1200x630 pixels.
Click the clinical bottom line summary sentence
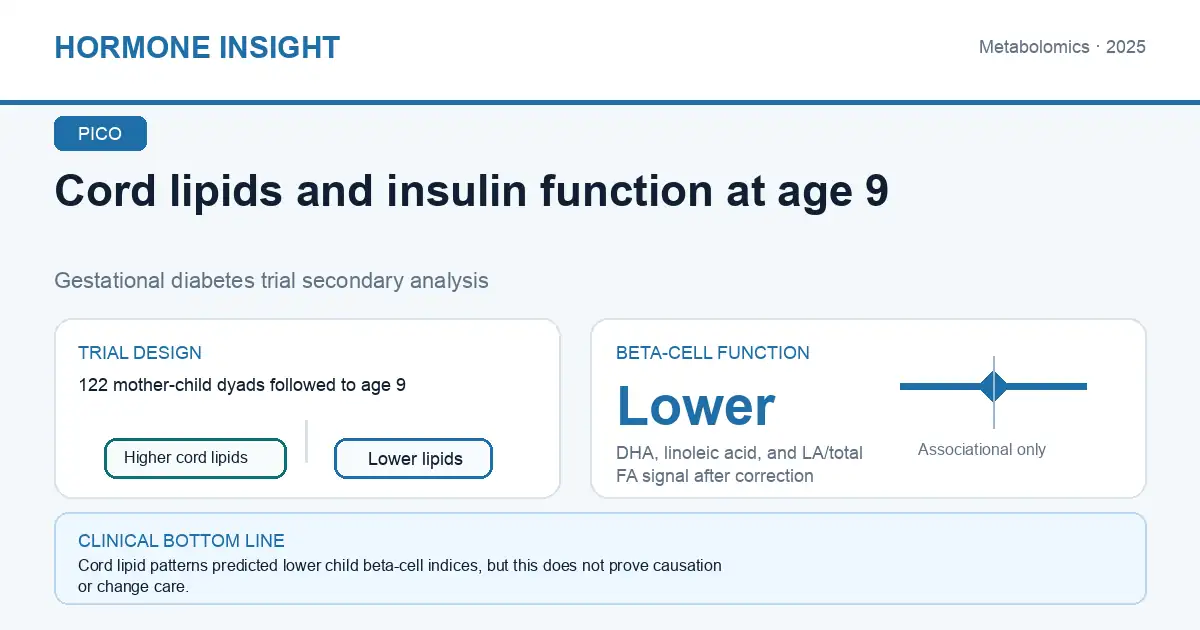tap(400, 576)
